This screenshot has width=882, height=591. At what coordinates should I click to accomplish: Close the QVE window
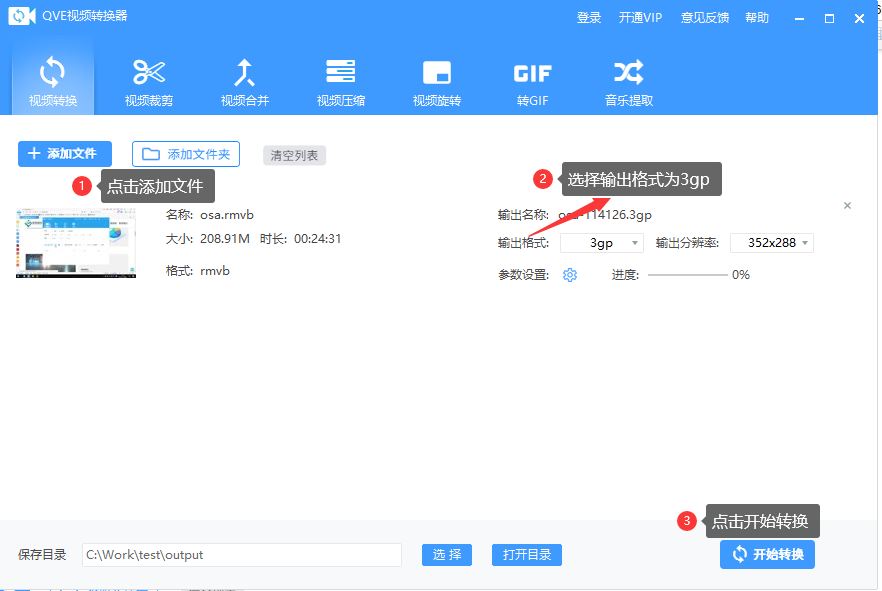click(x=859, y=19)
